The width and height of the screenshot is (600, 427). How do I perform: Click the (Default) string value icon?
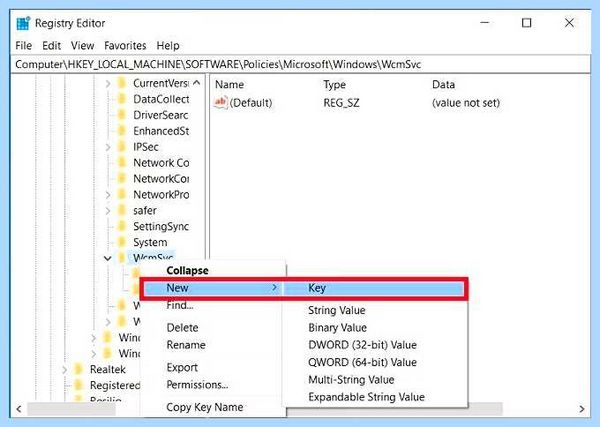pyautogui.click(x=221, y=103)
